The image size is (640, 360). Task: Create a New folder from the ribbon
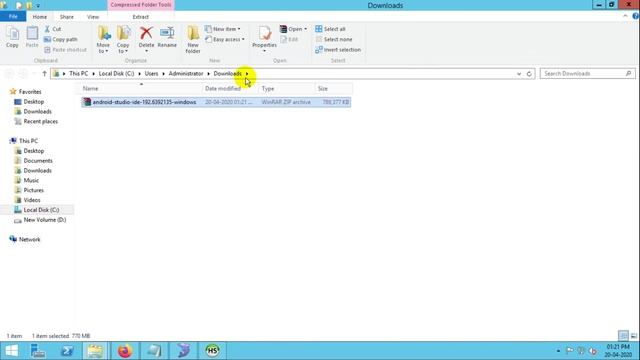tap(193, 40)
